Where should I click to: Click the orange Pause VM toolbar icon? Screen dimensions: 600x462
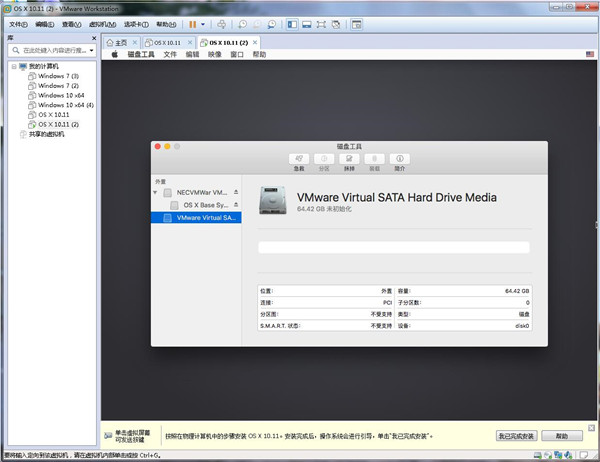[192, 24]
